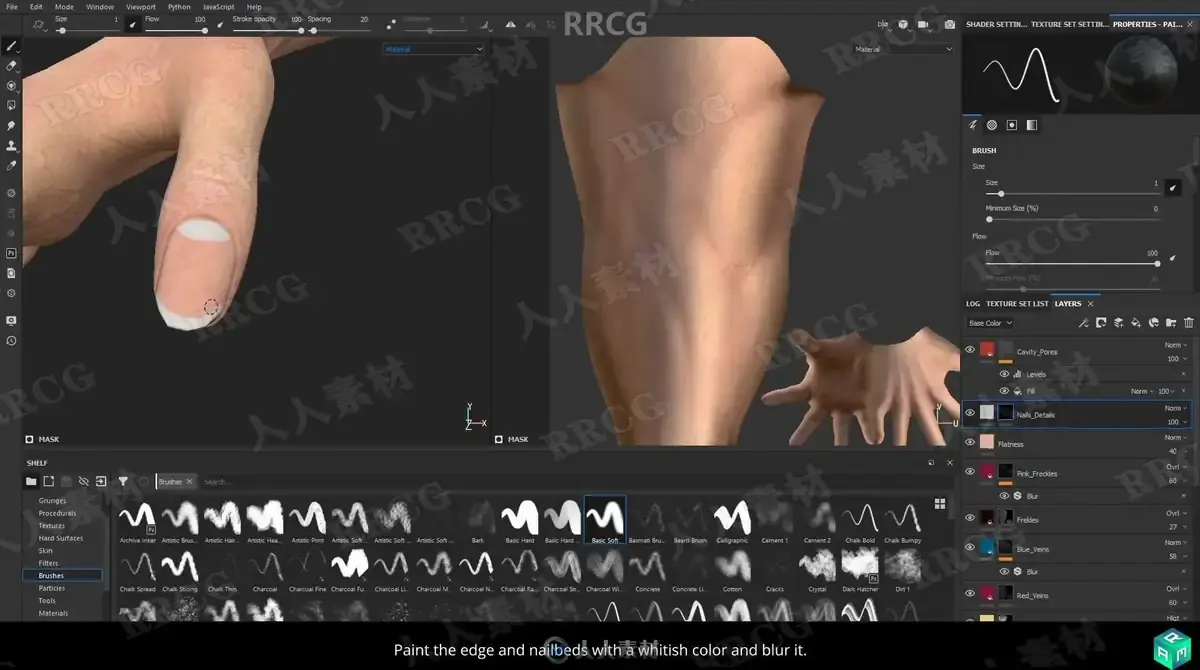Hide the Blue_Veins layer
Viewport: 1200px width, 670px height.
click(969, 547)
